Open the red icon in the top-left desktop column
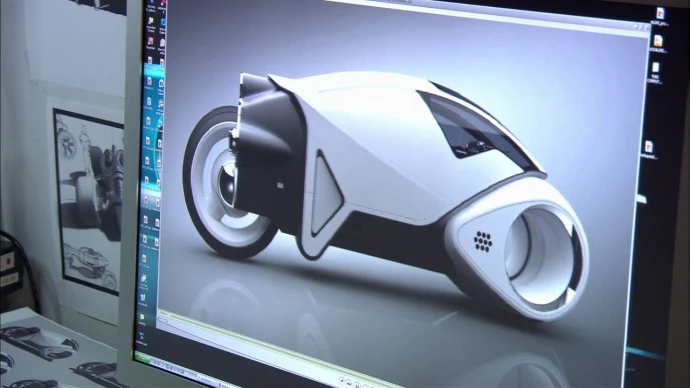Screen dimensions: 690x388 150,41
